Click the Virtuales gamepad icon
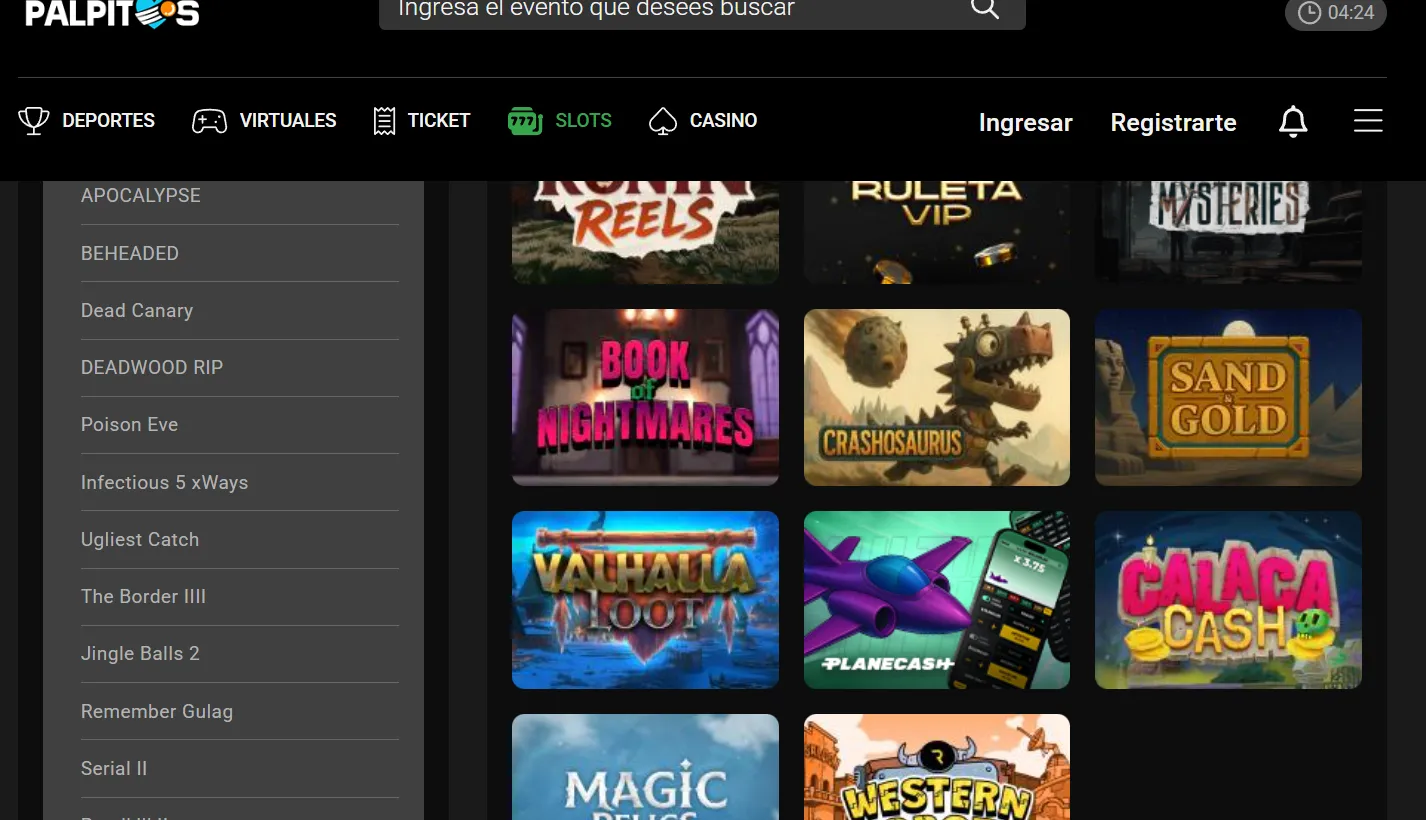The image size is (1426, 820). pyautogui.click(x=209, y=121)
